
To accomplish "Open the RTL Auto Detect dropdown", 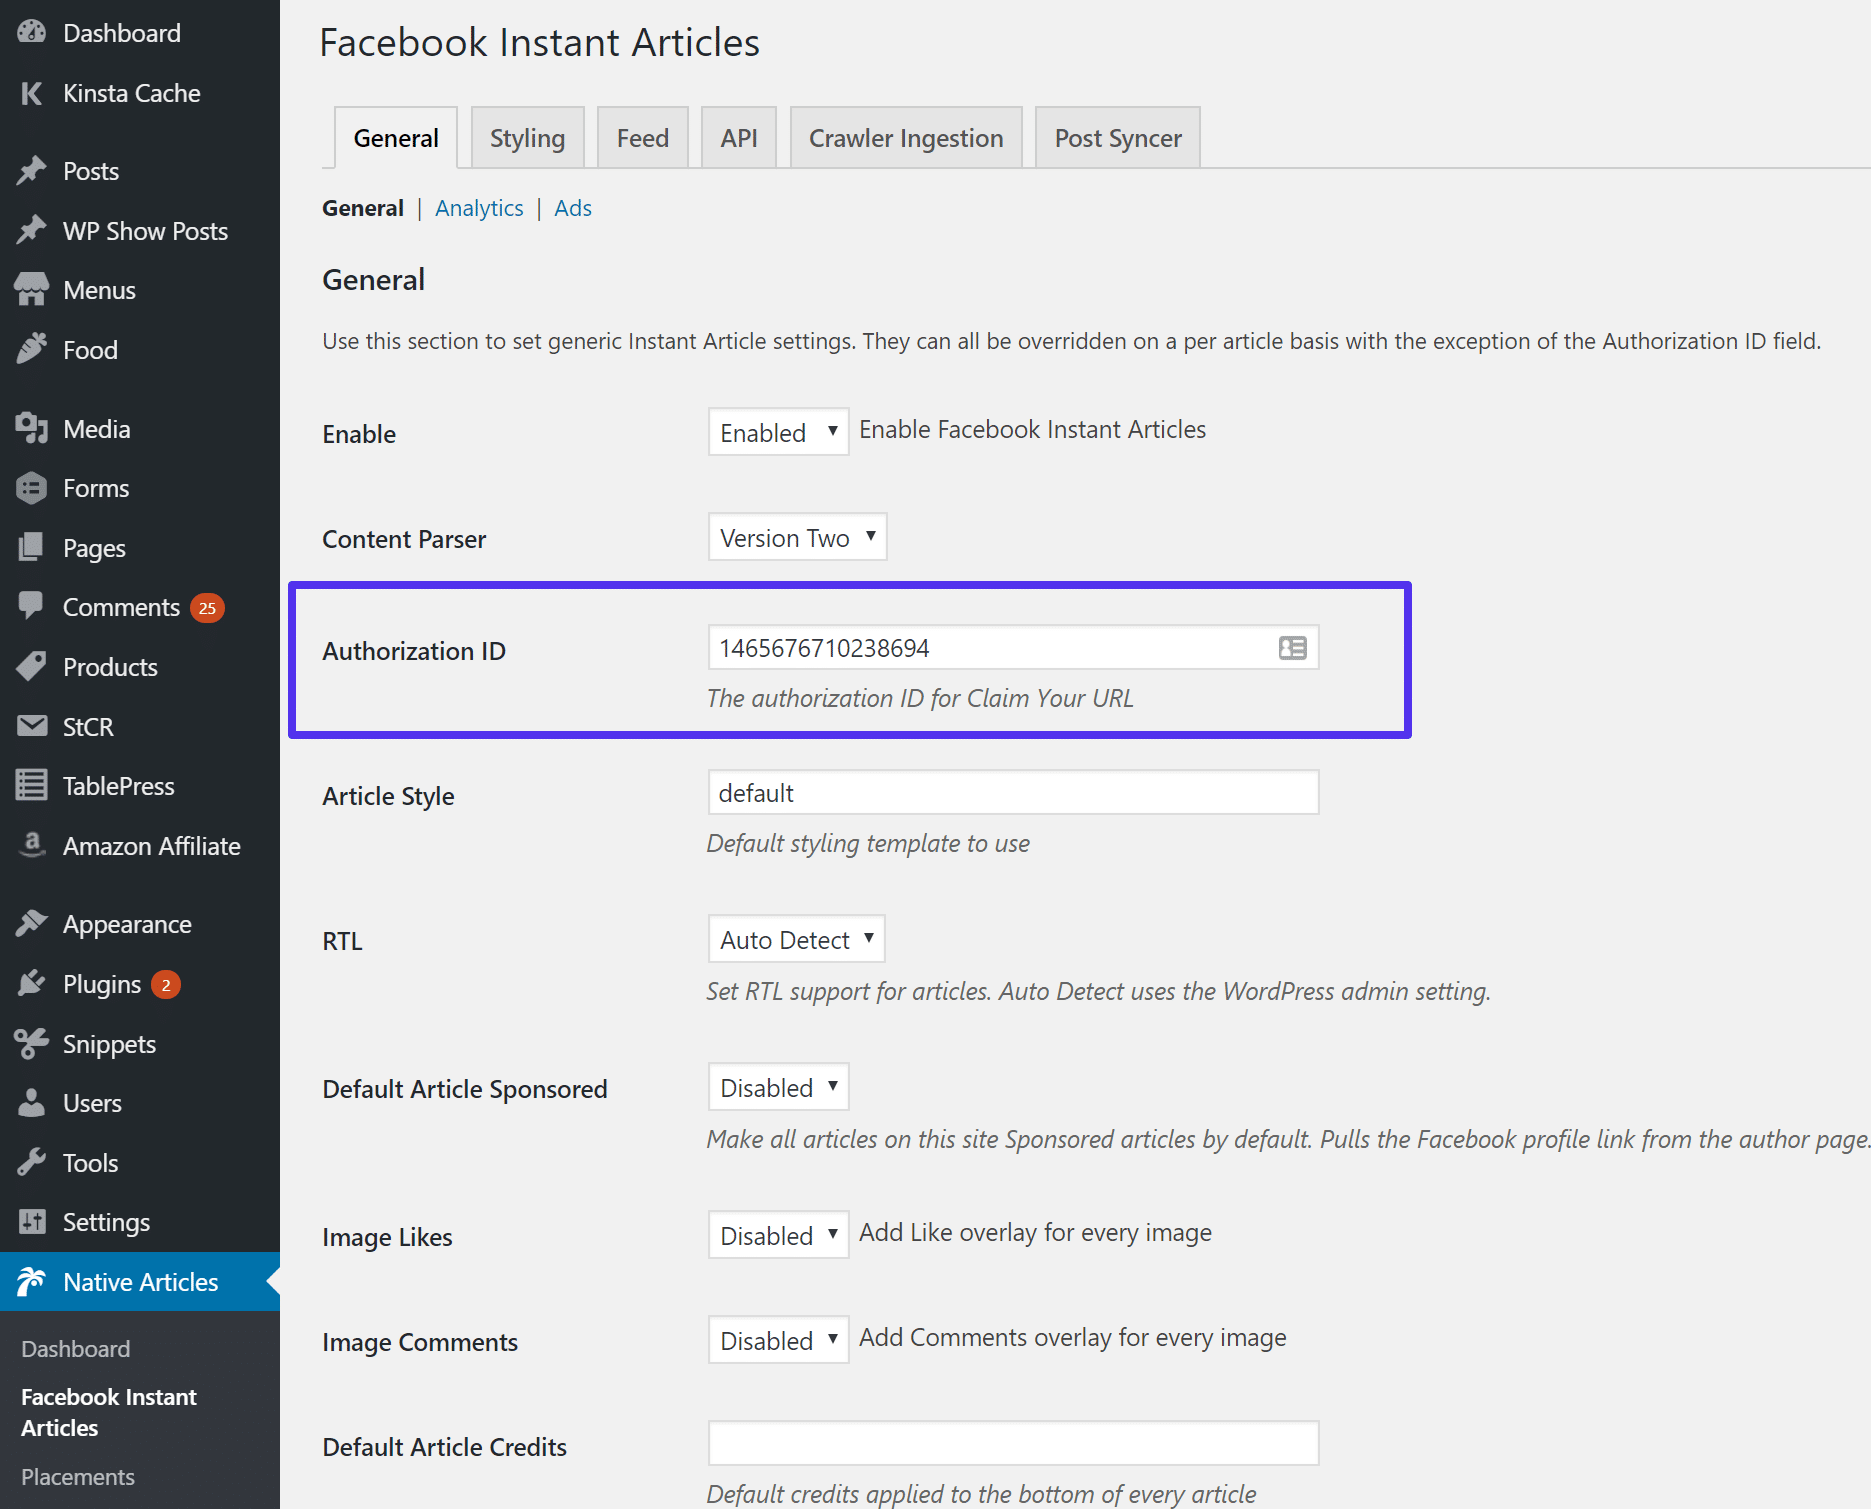I will coord(795,939).
